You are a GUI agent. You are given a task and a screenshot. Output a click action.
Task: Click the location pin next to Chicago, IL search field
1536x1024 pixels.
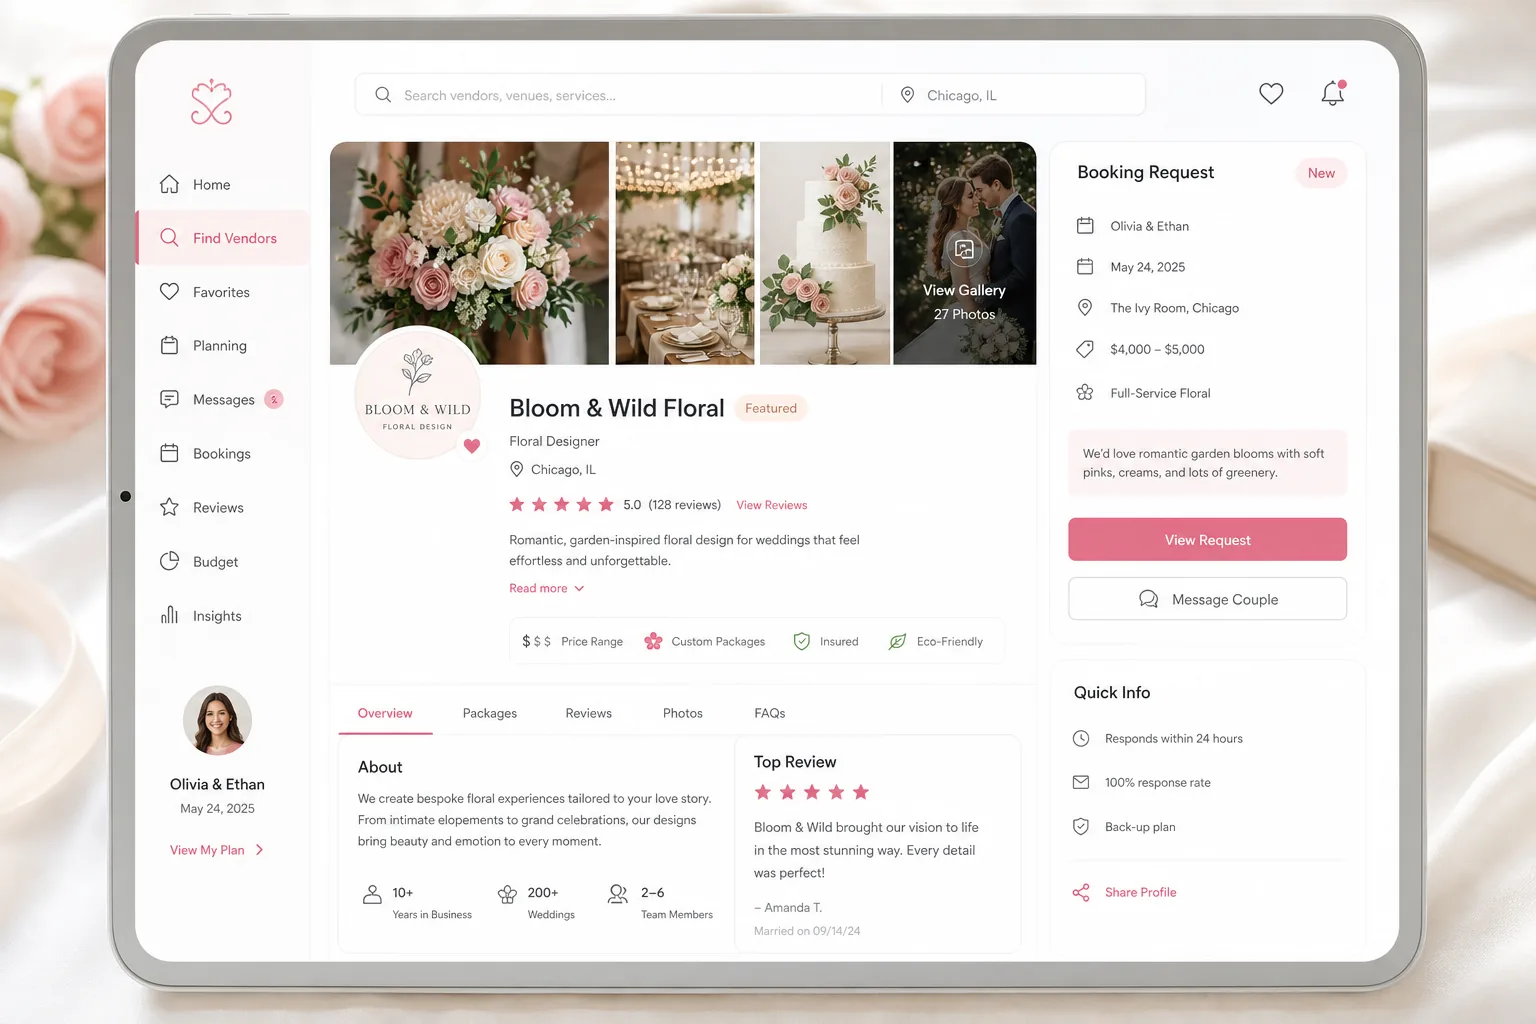[907, 95]
